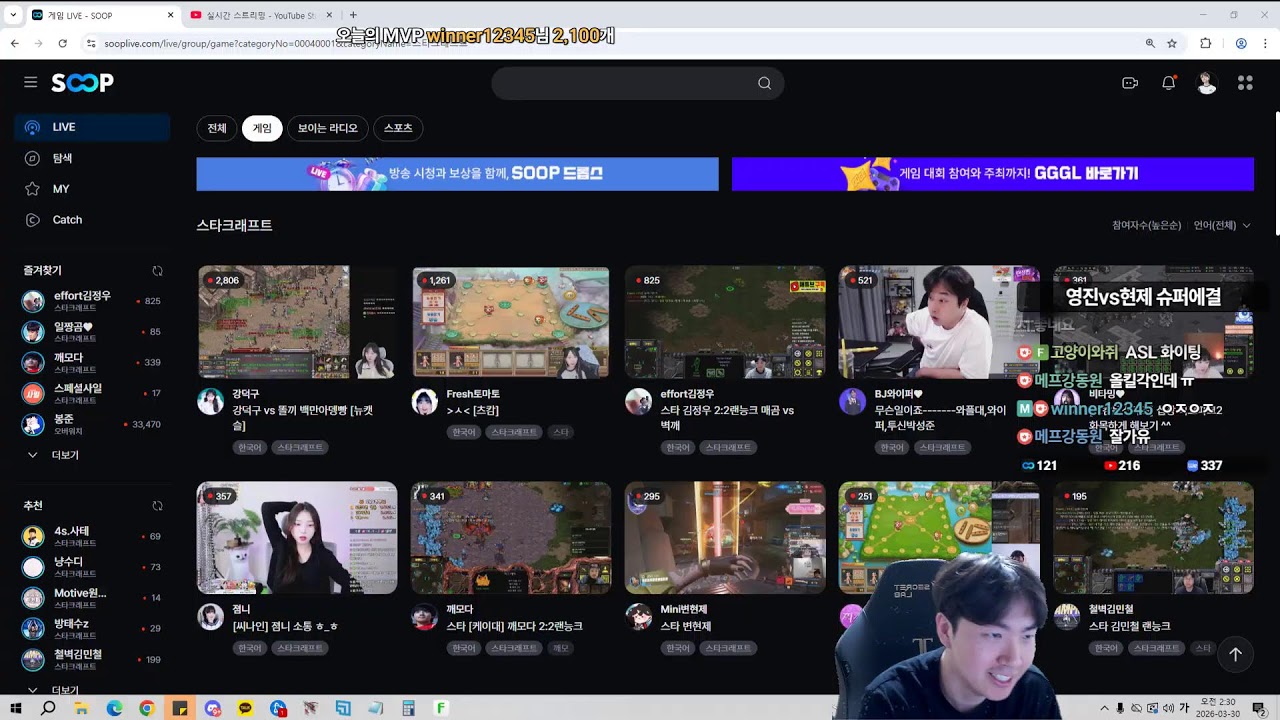Open the notification bell
The height and width of the screenshot is (720, 1280).
1168,83
